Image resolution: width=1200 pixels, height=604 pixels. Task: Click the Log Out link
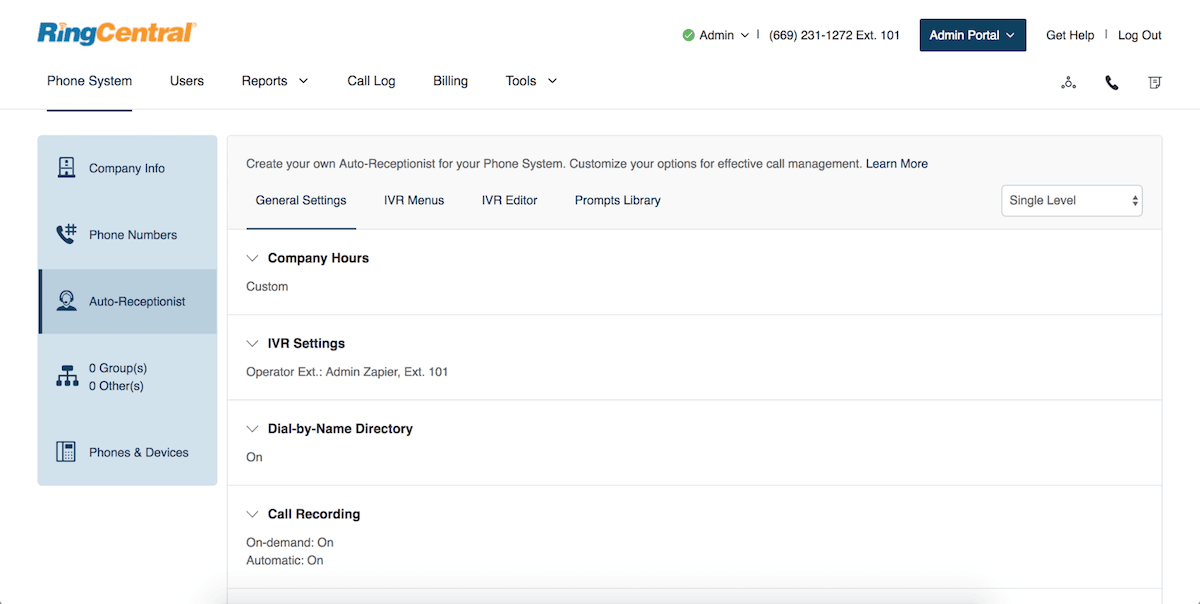click(1140, 35)
